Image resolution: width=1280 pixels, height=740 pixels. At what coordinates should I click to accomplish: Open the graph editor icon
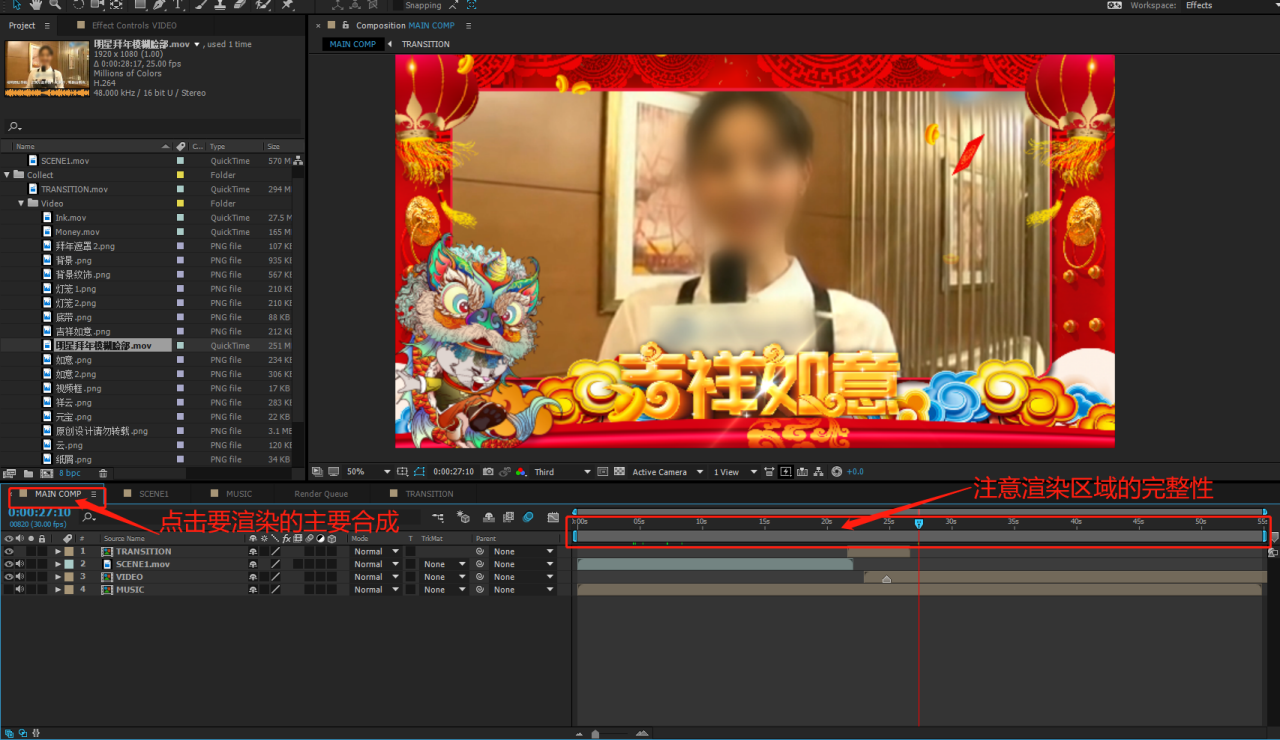pos(553,517)
